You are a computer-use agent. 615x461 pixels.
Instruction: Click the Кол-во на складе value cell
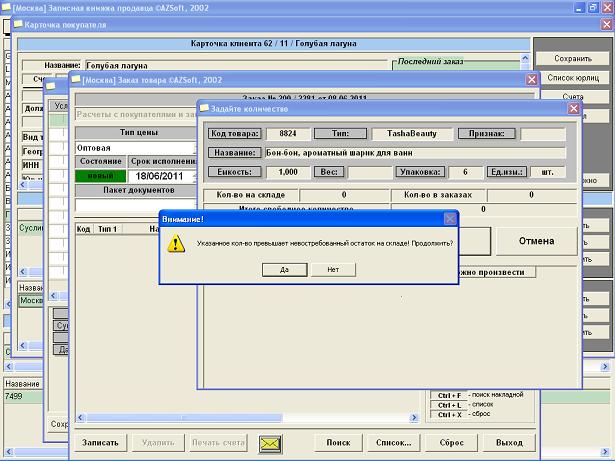pos(344,195)
